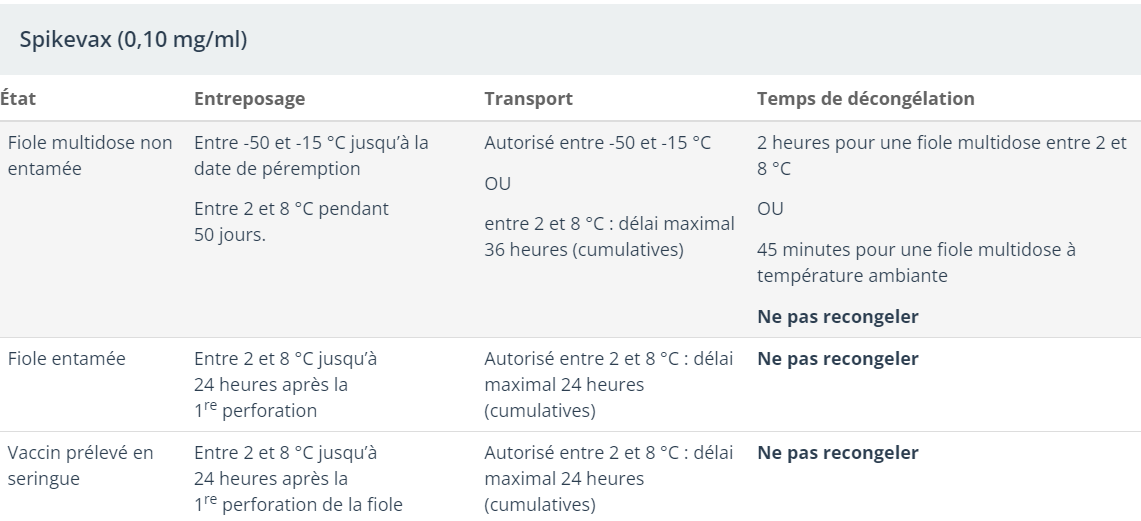Click OU in the Transport column
This screenshot has width=1141, height=521.
click(497, 184)
